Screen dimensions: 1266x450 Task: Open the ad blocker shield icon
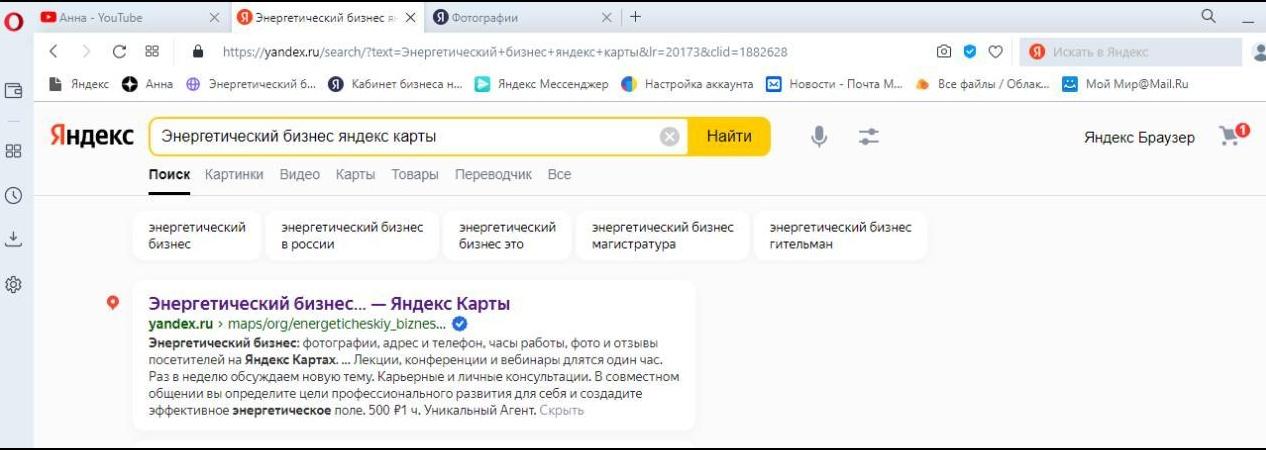970,51
